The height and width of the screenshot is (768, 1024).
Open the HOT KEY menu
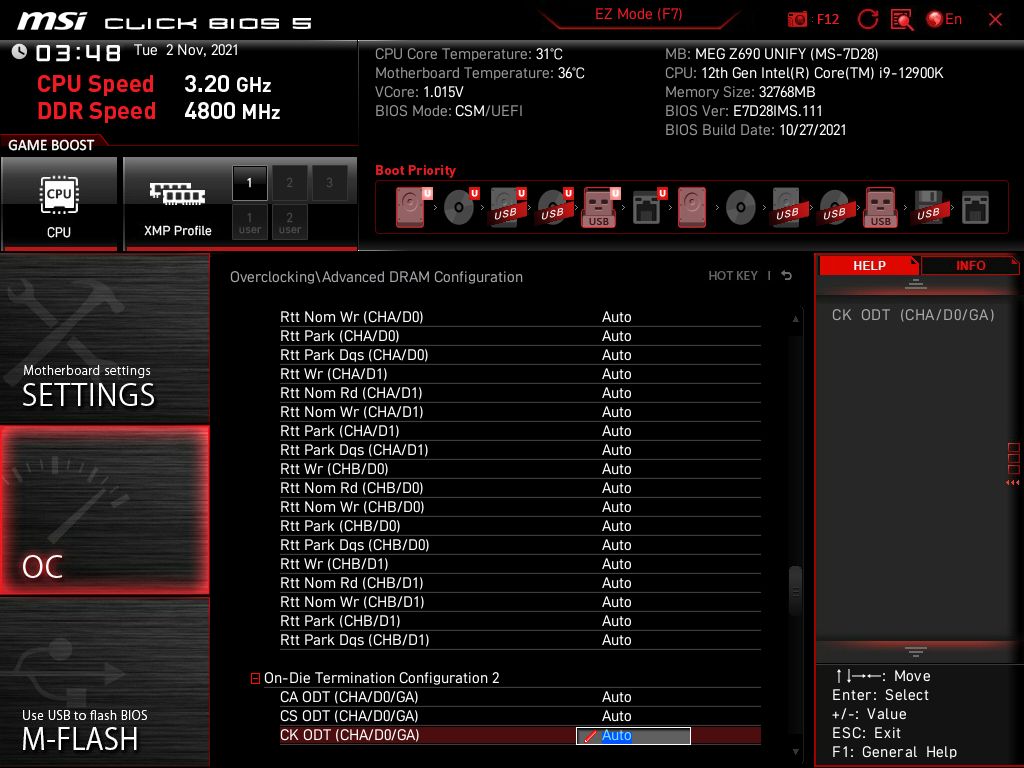(x=733, y=276)
